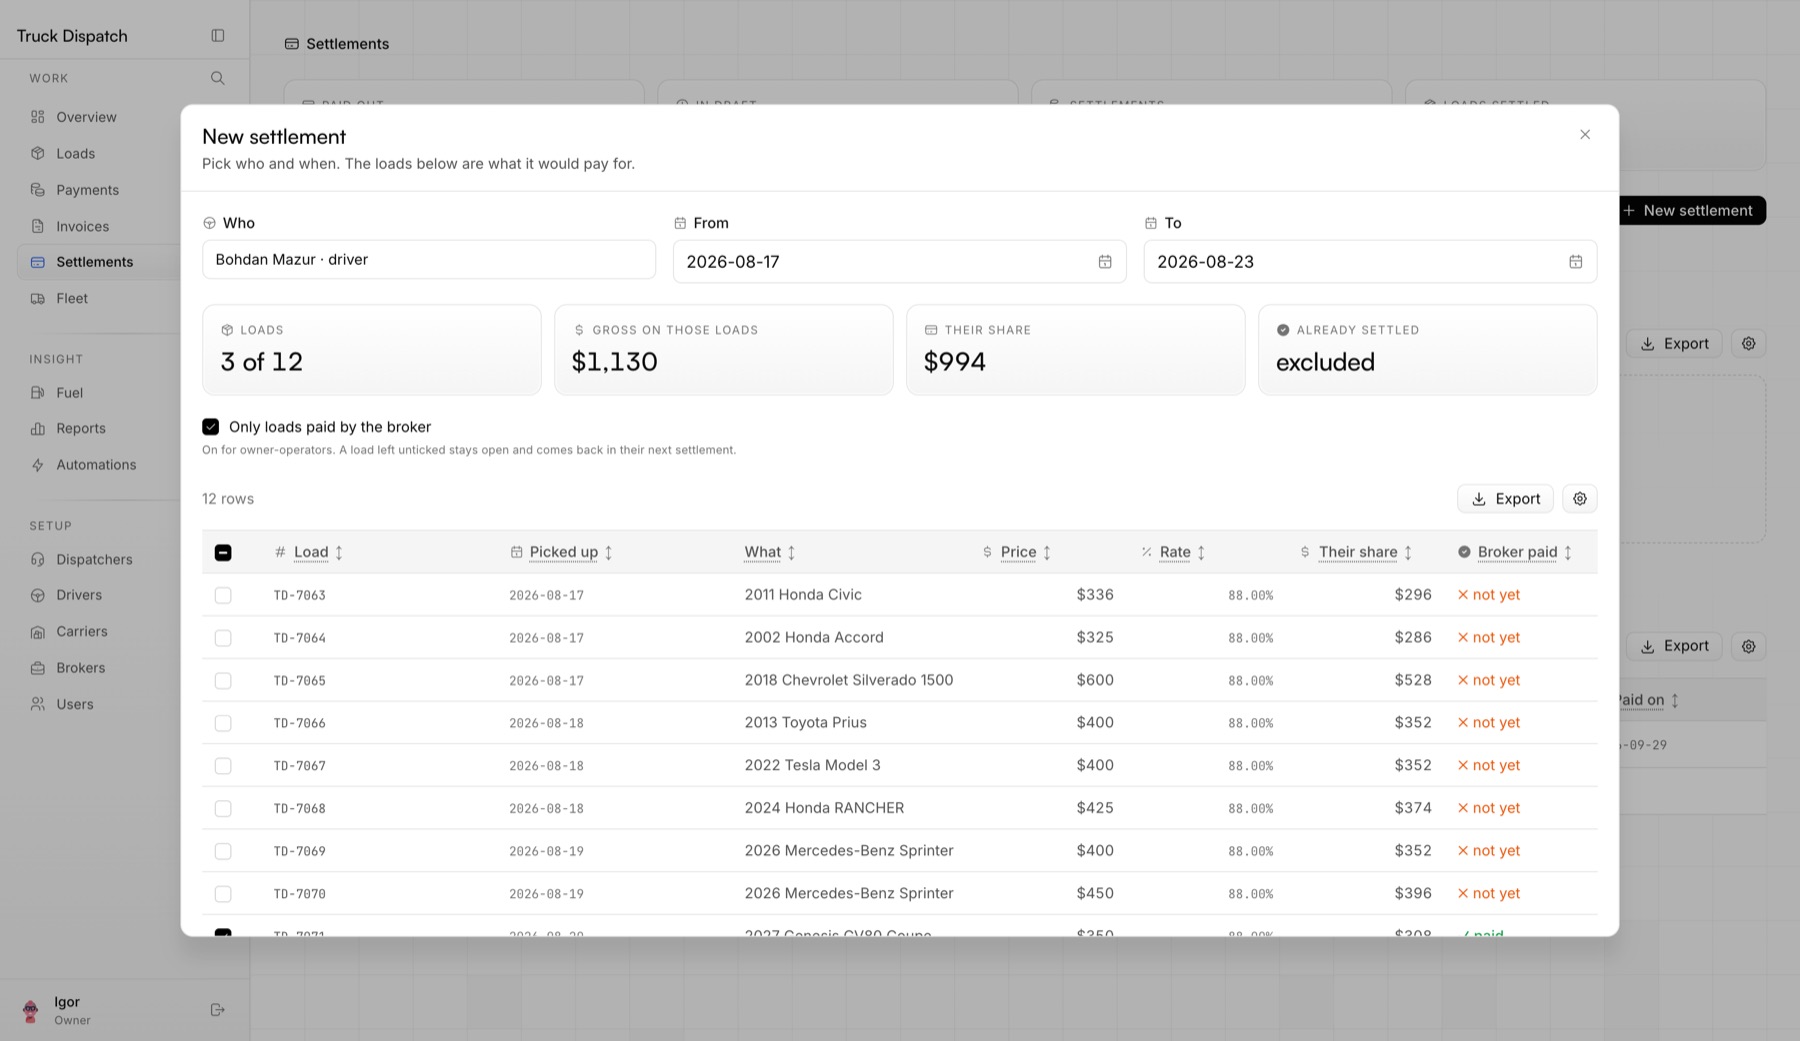The image size is (1800, 1041).
Task: Sort table by Rate column
Action: tap(1174, 552)
